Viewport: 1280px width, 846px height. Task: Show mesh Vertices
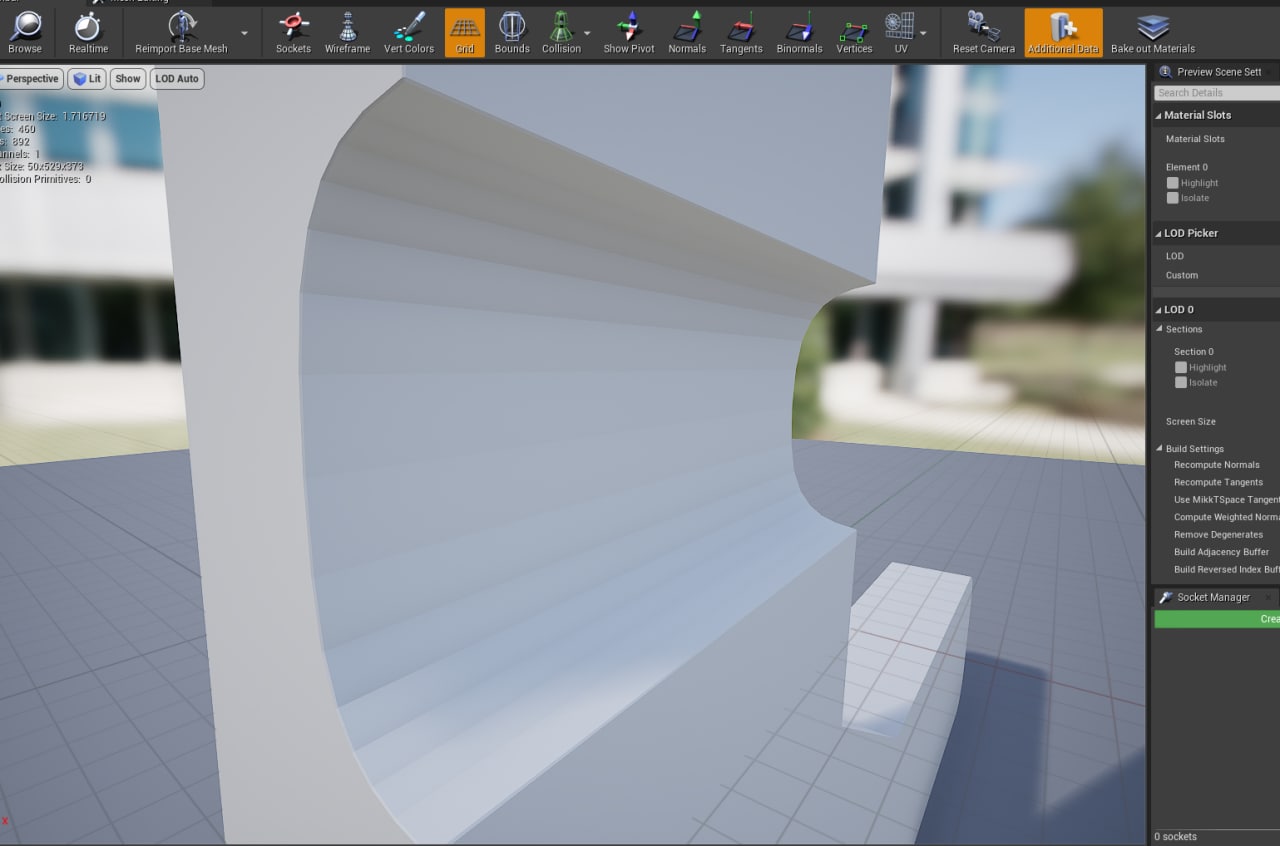click(854, 33)
